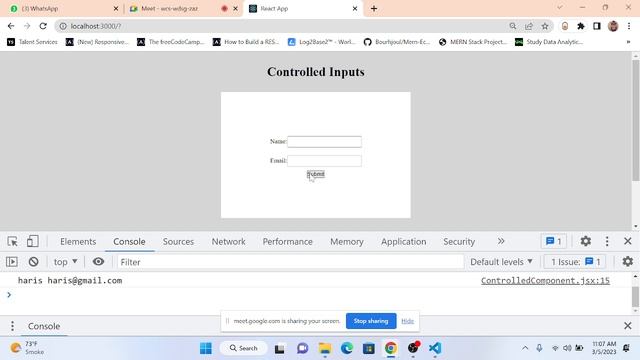The height and width of the screenshot is (360, 640).
Task: Reload the localhost page
Action: click(43, 26)
